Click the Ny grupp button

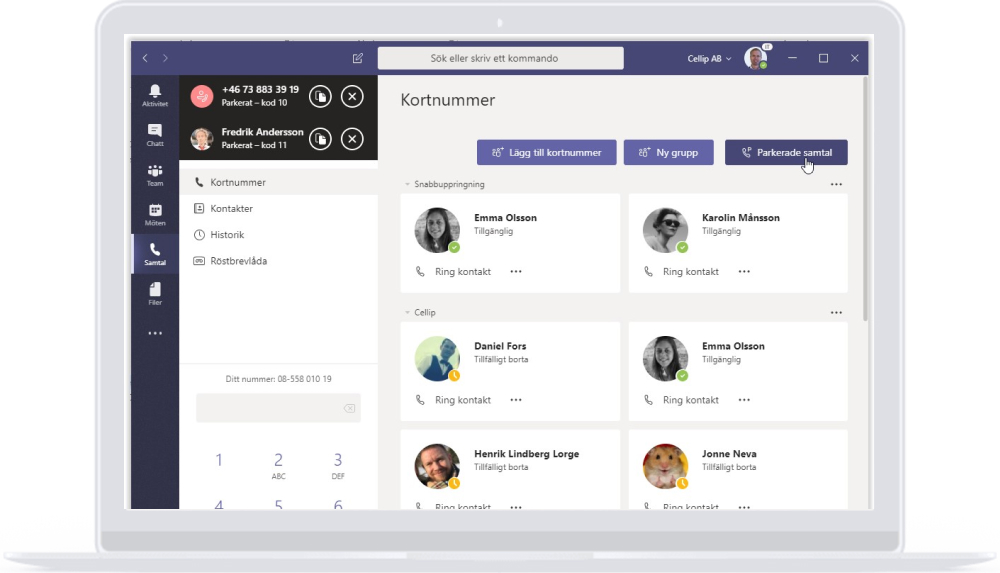(668, 153)
